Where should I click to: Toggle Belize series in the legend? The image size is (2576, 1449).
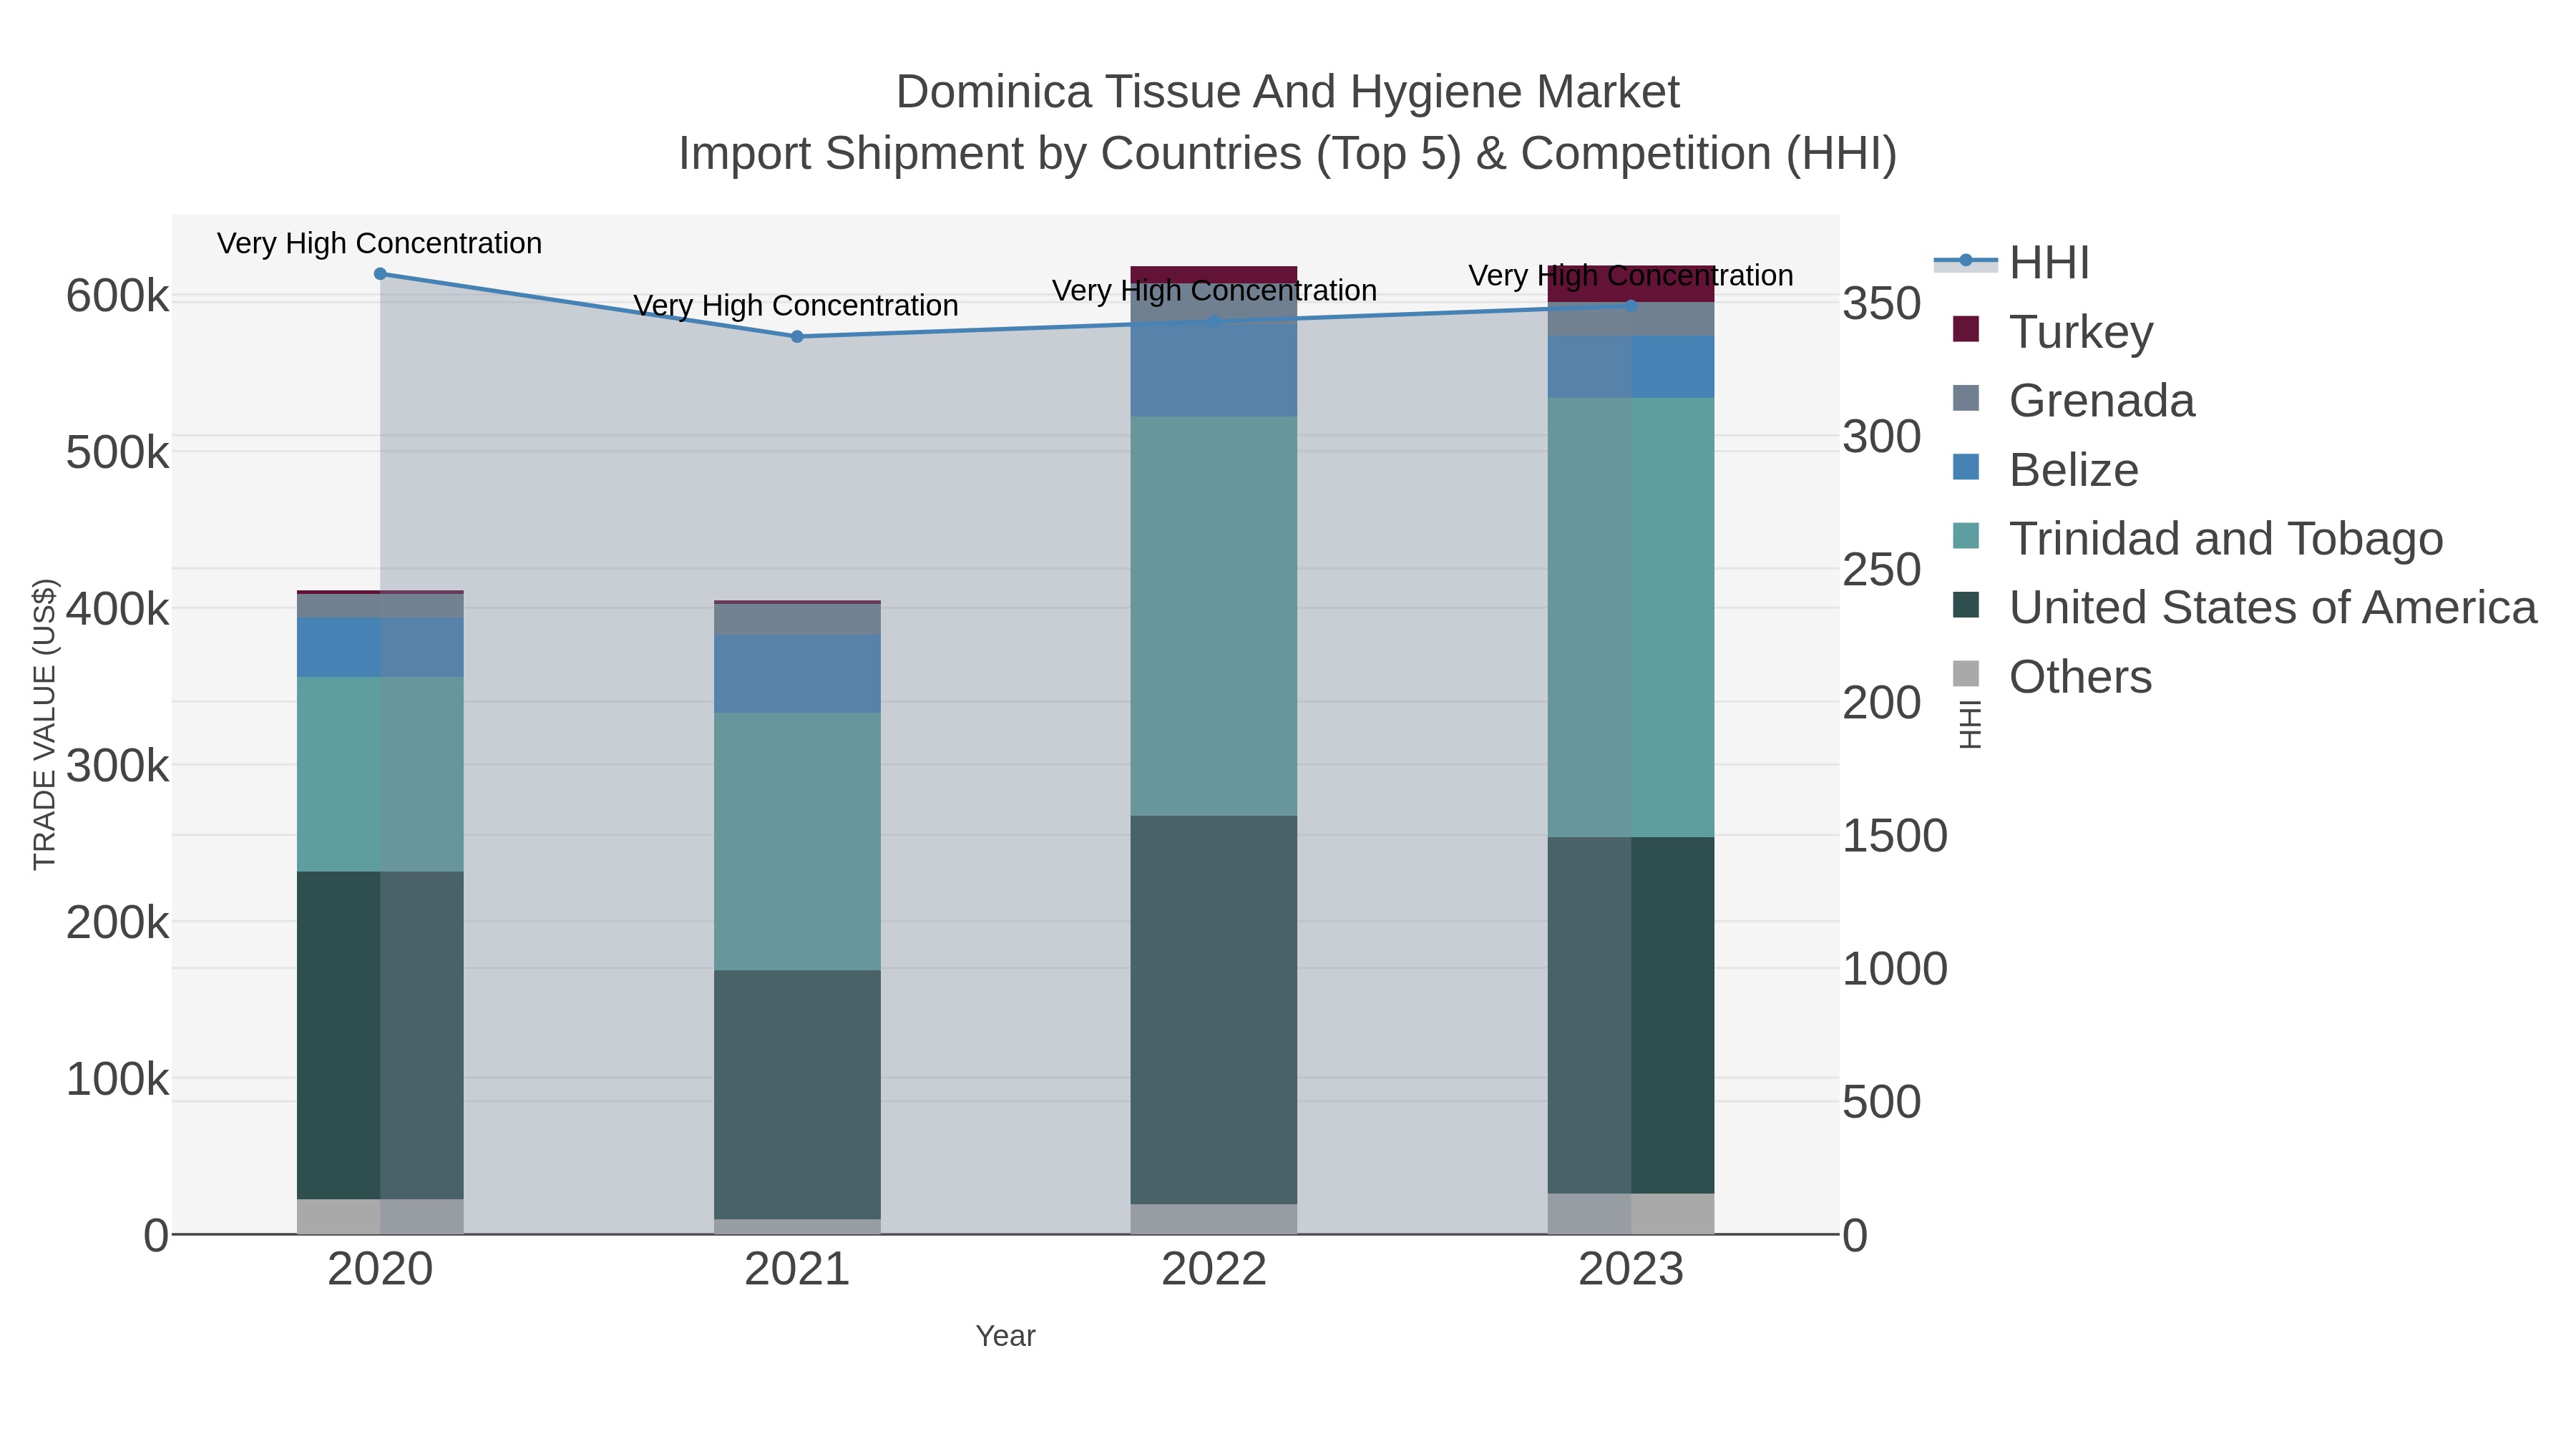coord(2046,469)
